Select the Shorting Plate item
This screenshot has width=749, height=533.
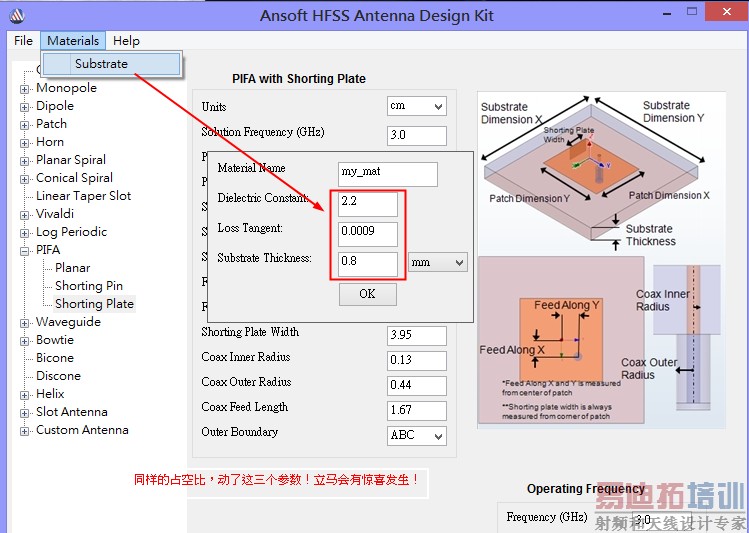click(94, 304)
